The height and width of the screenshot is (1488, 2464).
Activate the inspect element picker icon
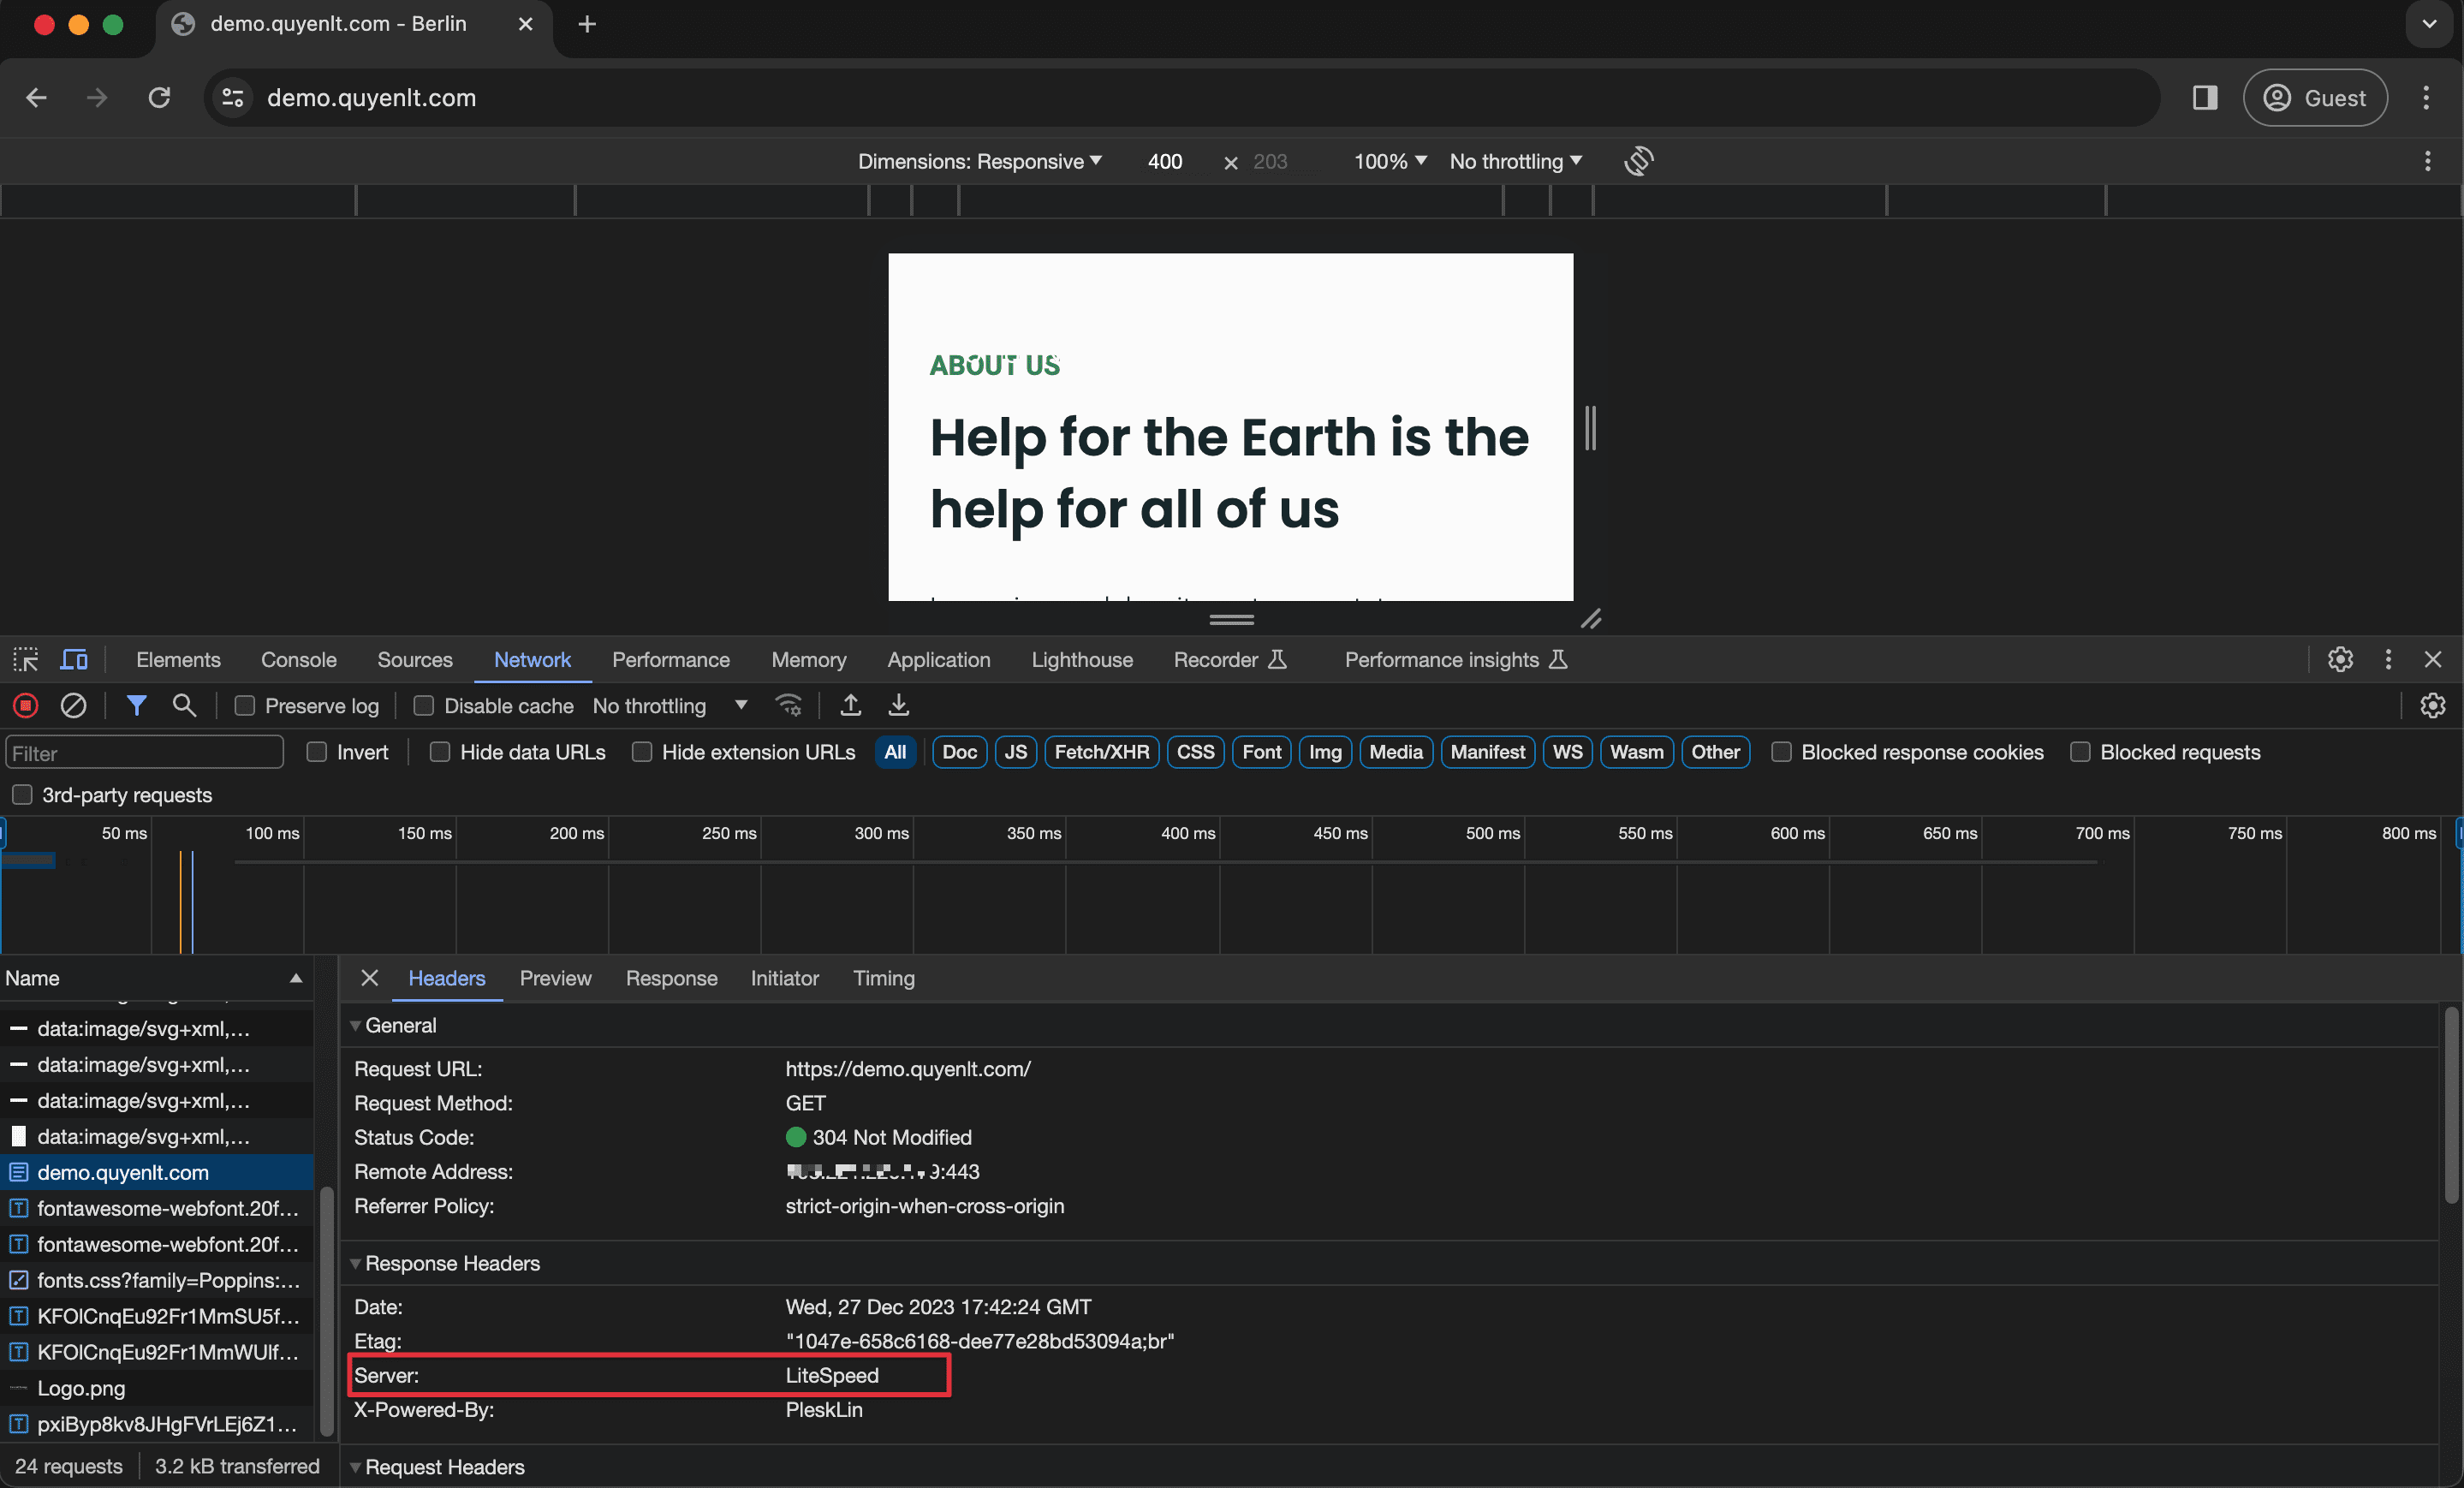(25, 660)
